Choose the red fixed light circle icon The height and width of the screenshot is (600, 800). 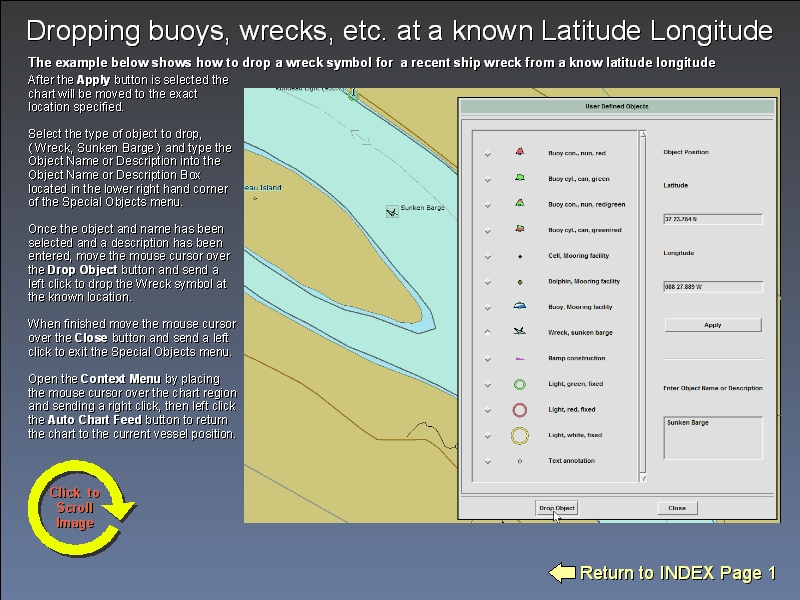pyautogui.click(x=520, y=409)
